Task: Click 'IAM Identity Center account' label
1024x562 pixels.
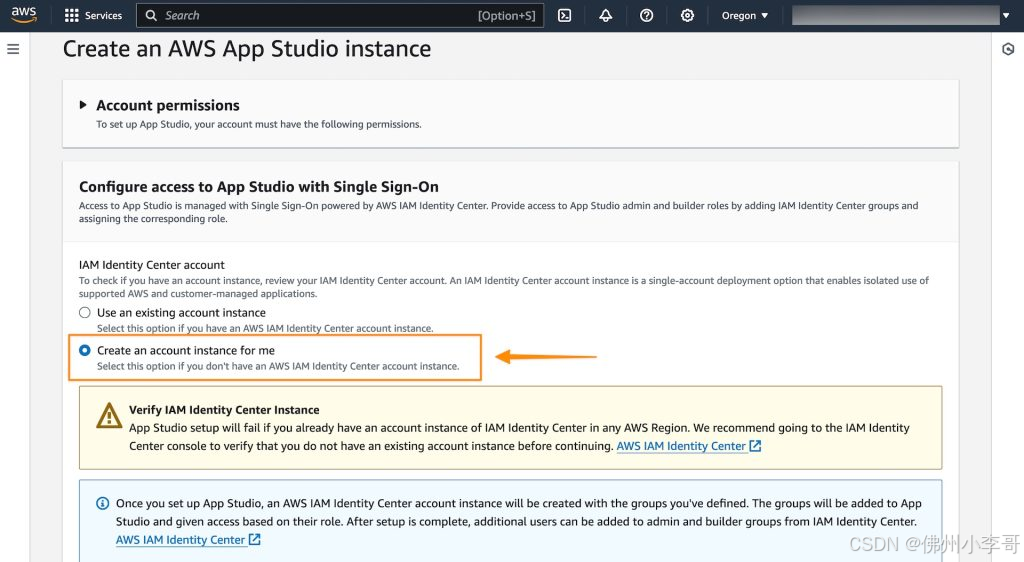Action: click(x=152, y=265)
